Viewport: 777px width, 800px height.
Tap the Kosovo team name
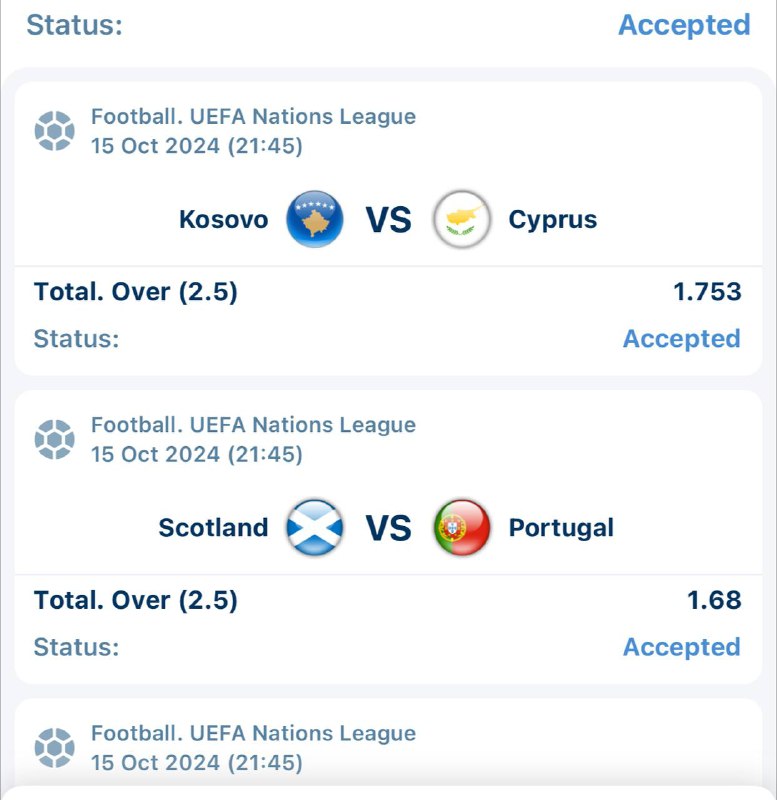click(x=224, y=219)
